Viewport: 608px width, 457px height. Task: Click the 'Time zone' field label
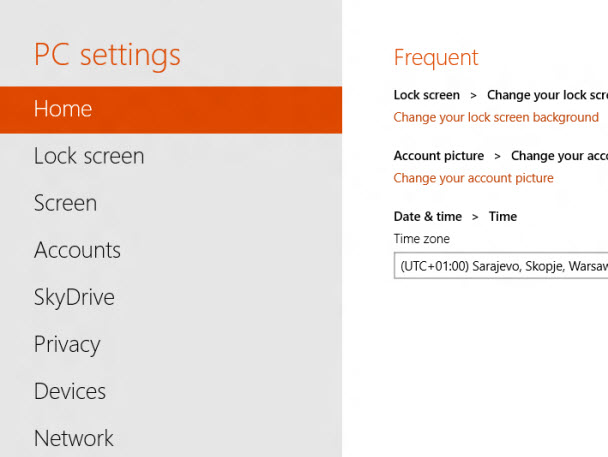(422, 239)
